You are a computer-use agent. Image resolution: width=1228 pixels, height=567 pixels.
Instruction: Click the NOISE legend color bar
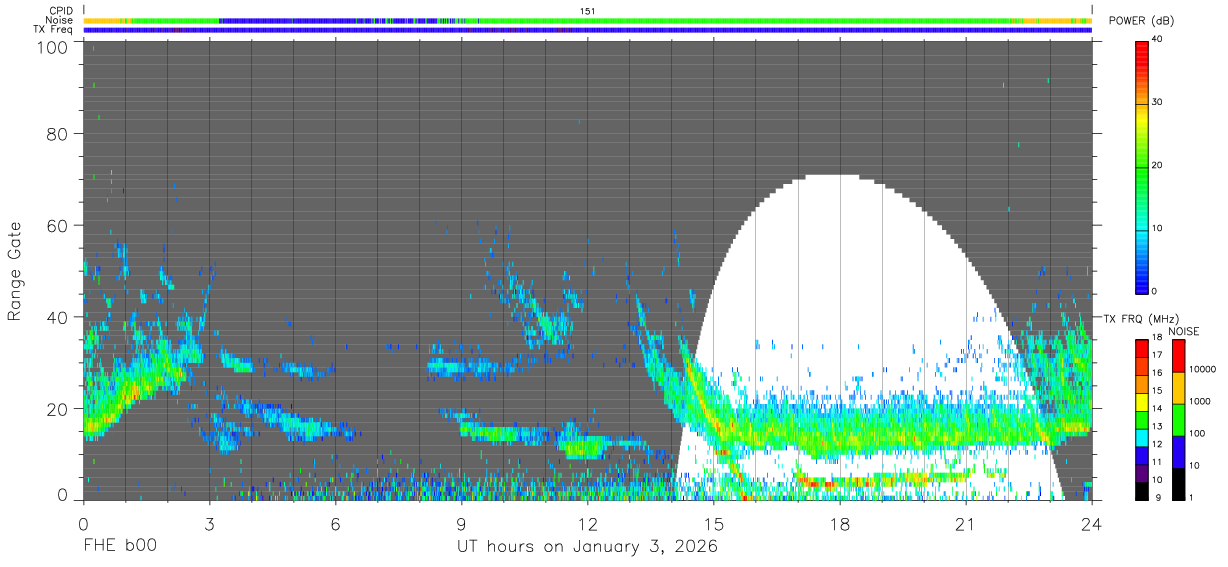tap(1177, 419)
